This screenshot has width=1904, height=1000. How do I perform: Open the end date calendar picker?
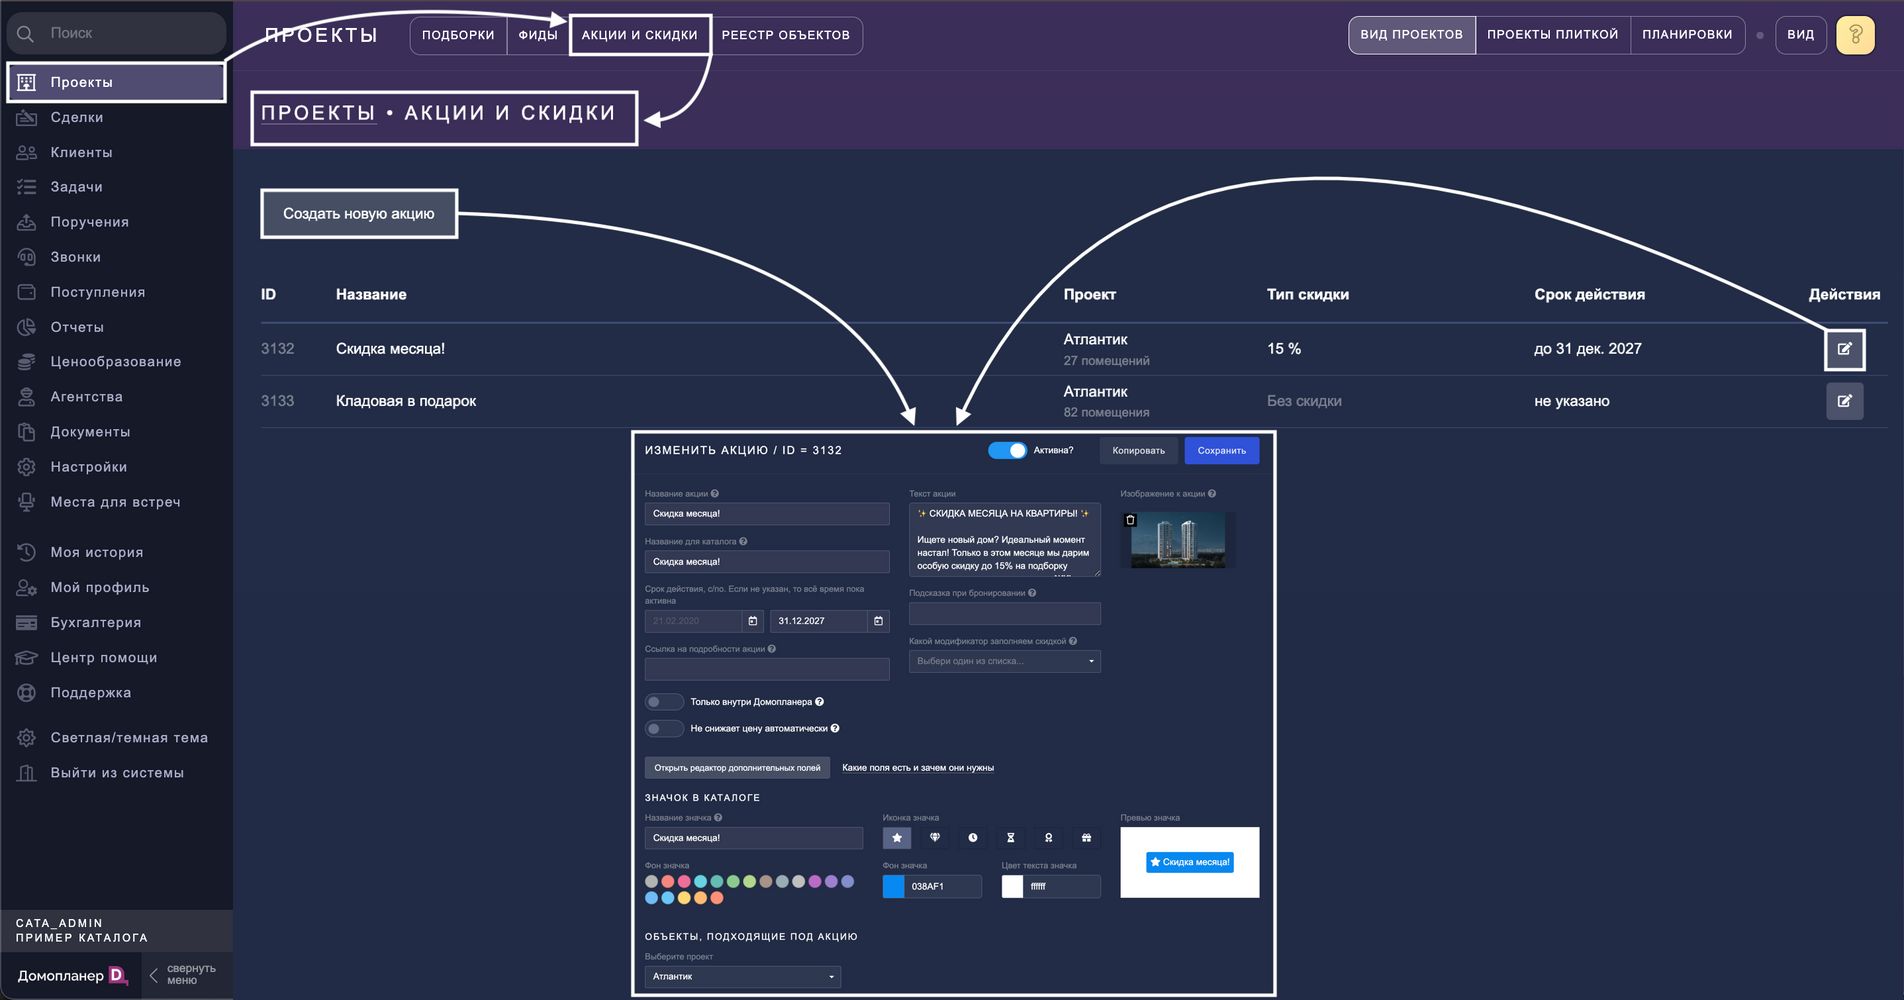pyautogui.click(x=878, y=621)
